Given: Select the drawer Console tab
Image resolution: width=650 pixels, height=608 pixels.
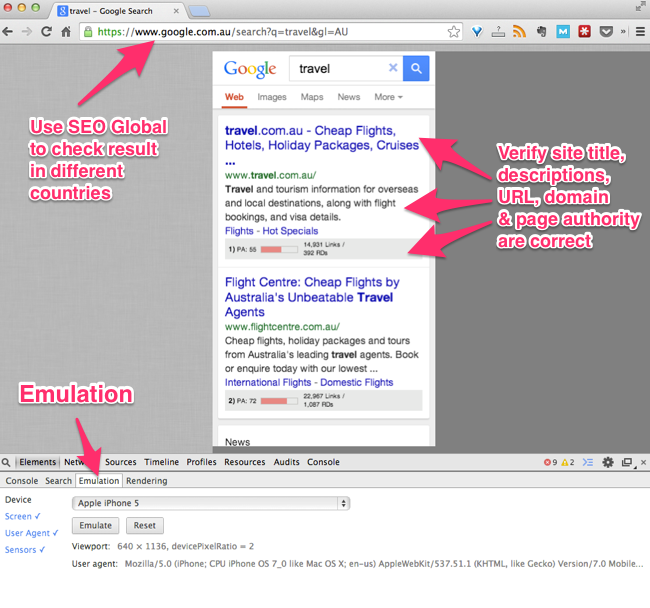Looking at the screenshot, I should (22, 481).
